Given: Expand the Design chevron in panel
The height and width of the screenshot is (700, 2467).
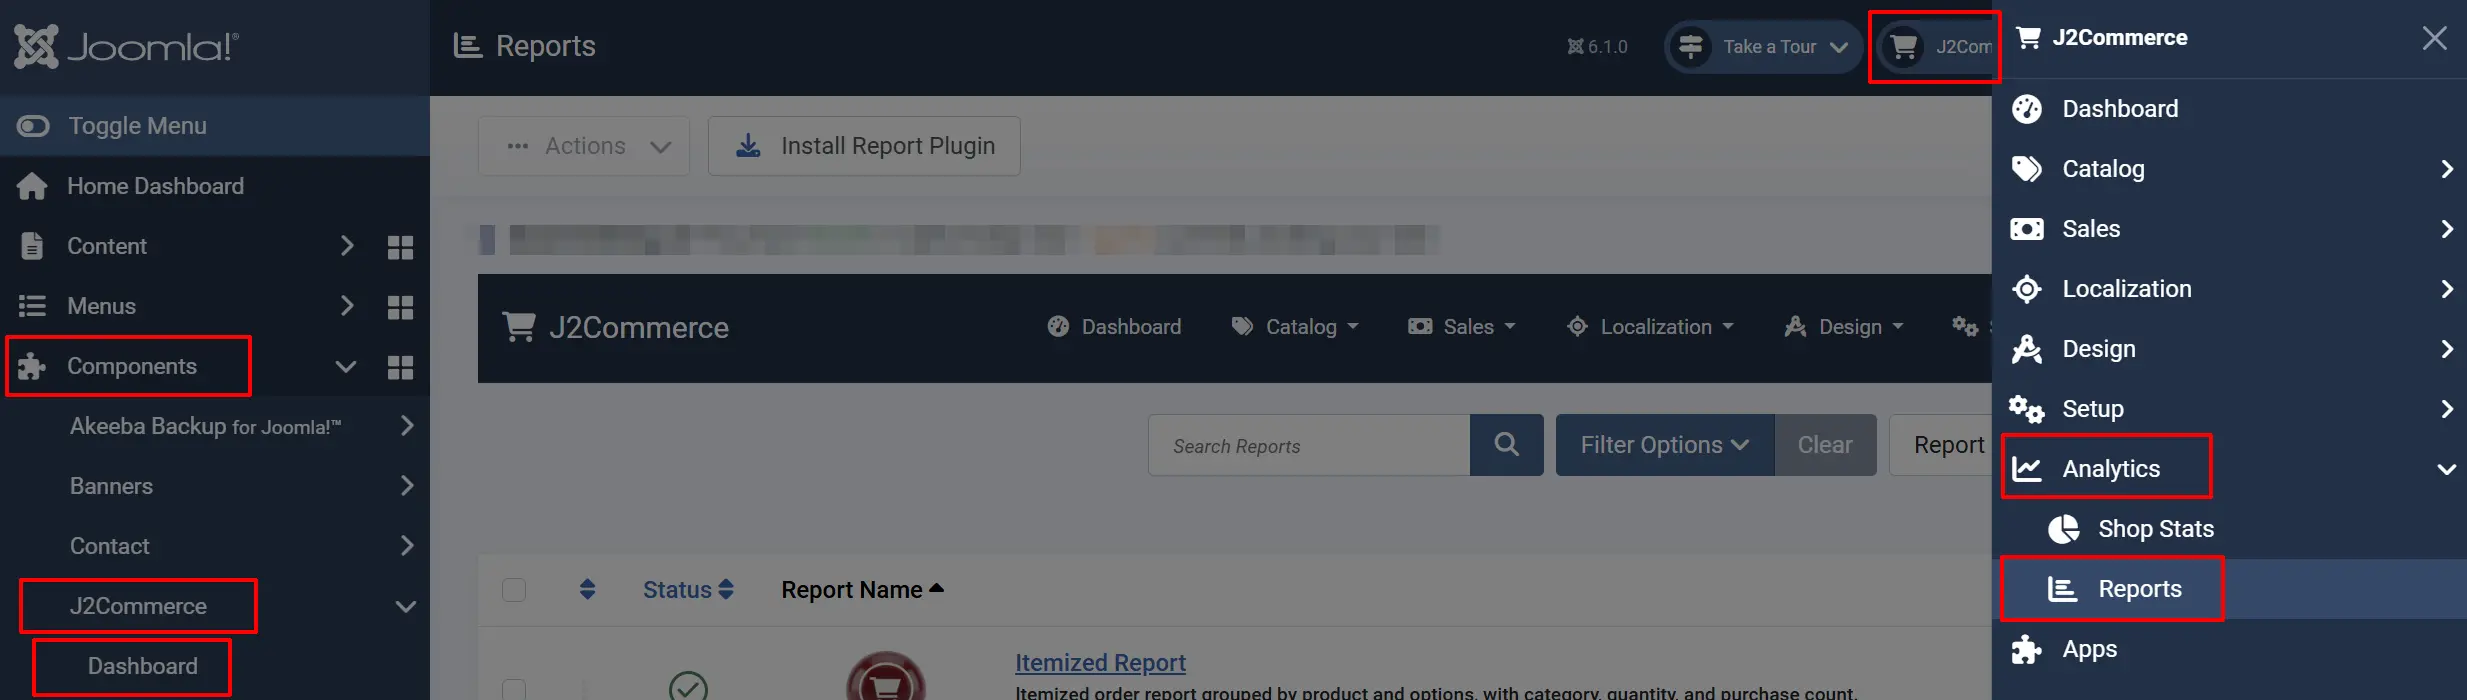Looking at the screenshot, I should [2446, 349].
